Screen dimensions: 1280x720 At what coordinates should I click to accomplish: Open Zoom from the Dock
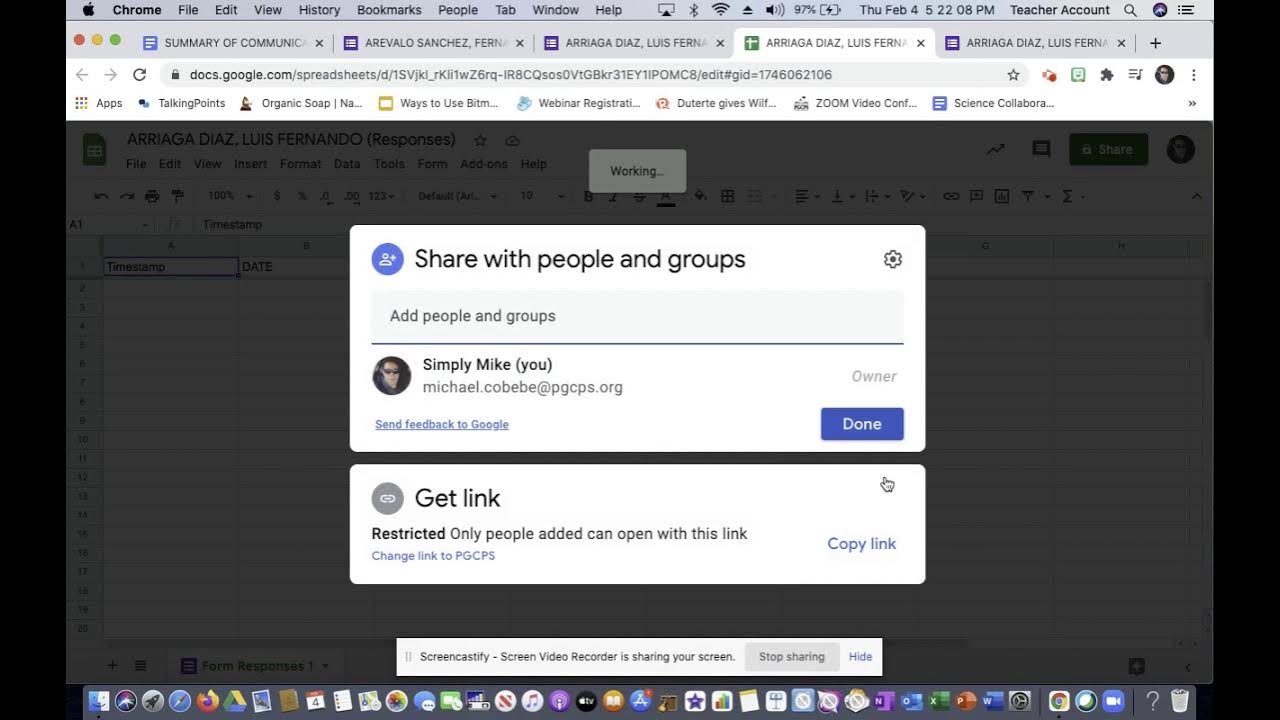click(1113, 701)
